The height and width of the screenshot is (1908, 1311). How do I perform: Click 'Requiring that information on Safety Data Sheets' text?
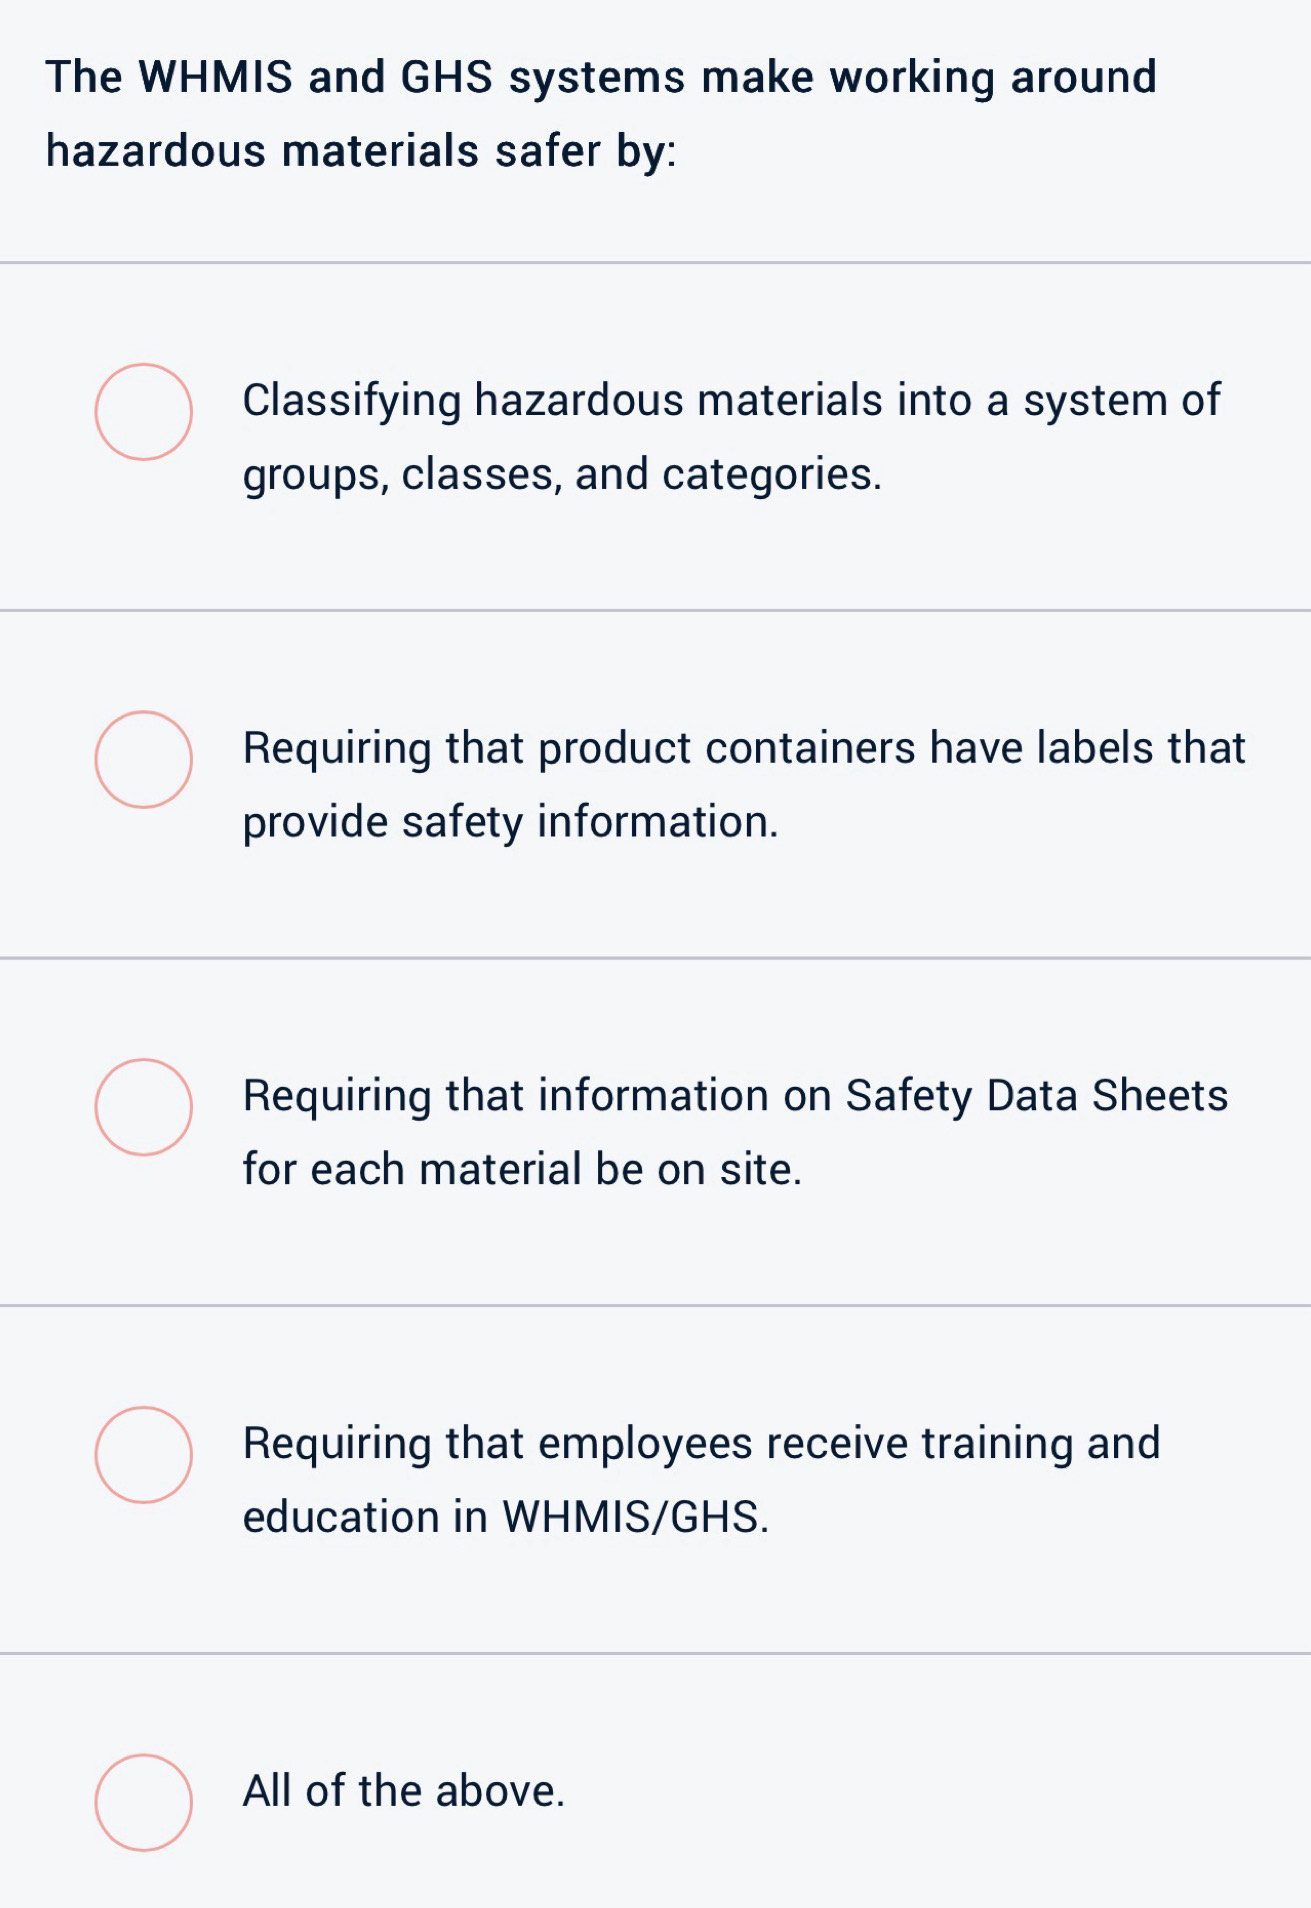pyautogui.click(x=735, y=1096)
